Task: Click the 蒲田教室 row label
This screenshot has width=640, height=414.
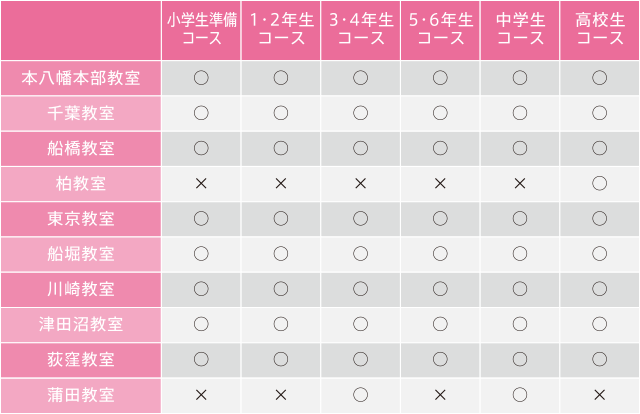Action: pyautogui.click(x=81, y=395)
